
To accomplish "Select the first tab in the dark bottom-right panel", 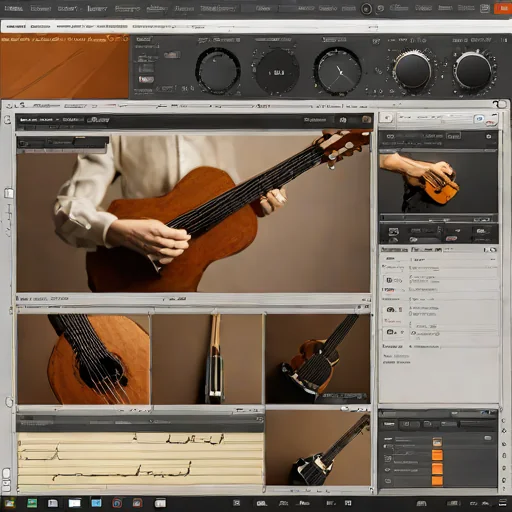I will coord(388,424).
